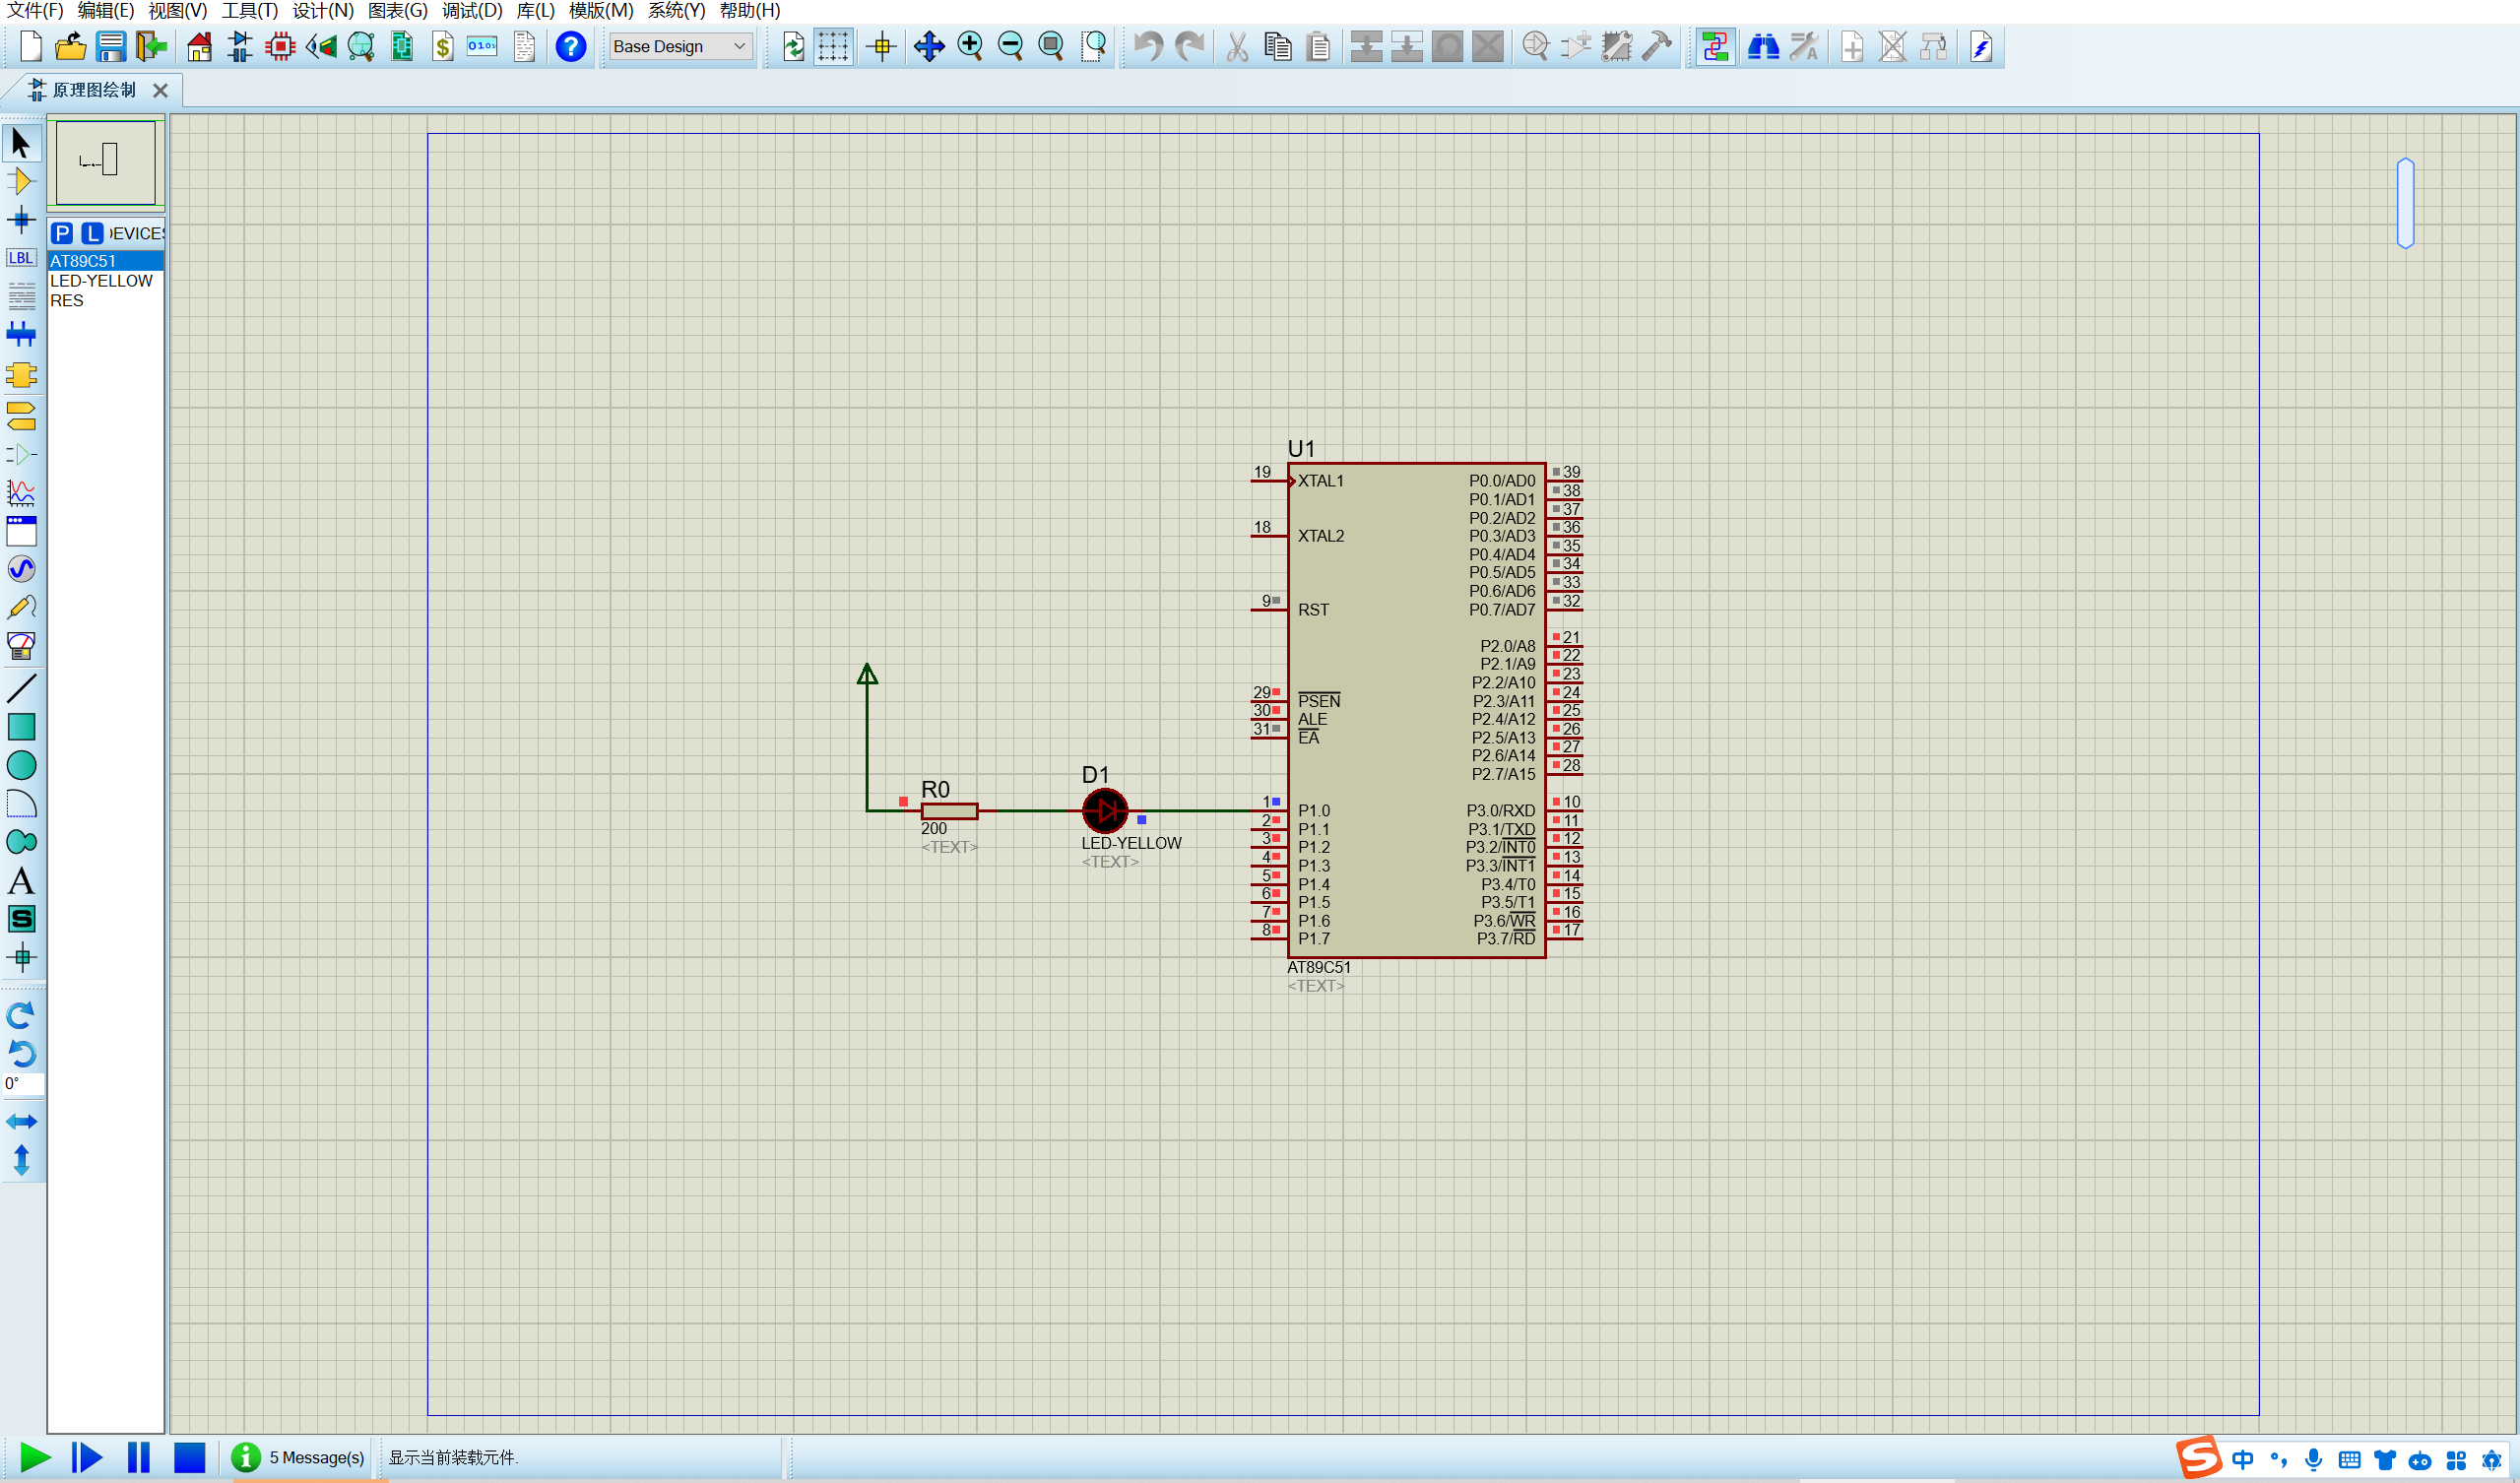
Task: Choose Probe mode tool
Action: pos(21,608)
